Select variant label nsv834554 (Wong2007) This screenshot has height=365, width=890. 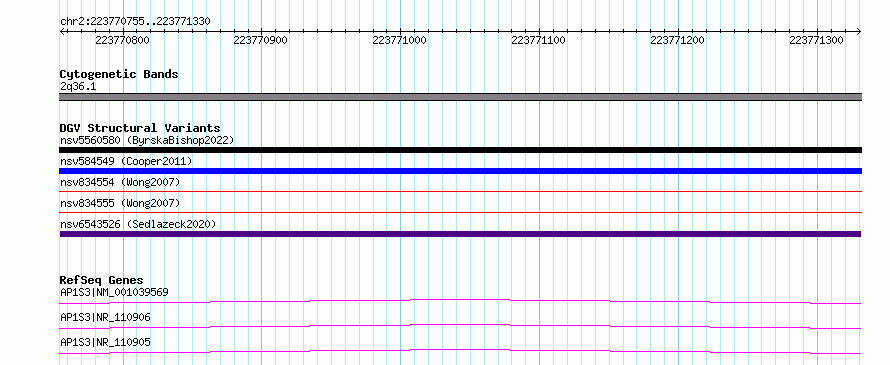click(x=120, y=182)
